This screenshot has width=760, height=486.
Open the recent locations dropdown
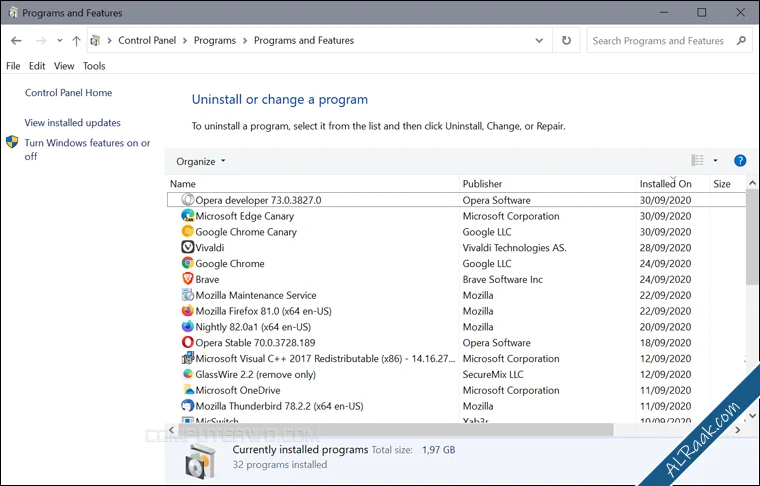point(60,41)
